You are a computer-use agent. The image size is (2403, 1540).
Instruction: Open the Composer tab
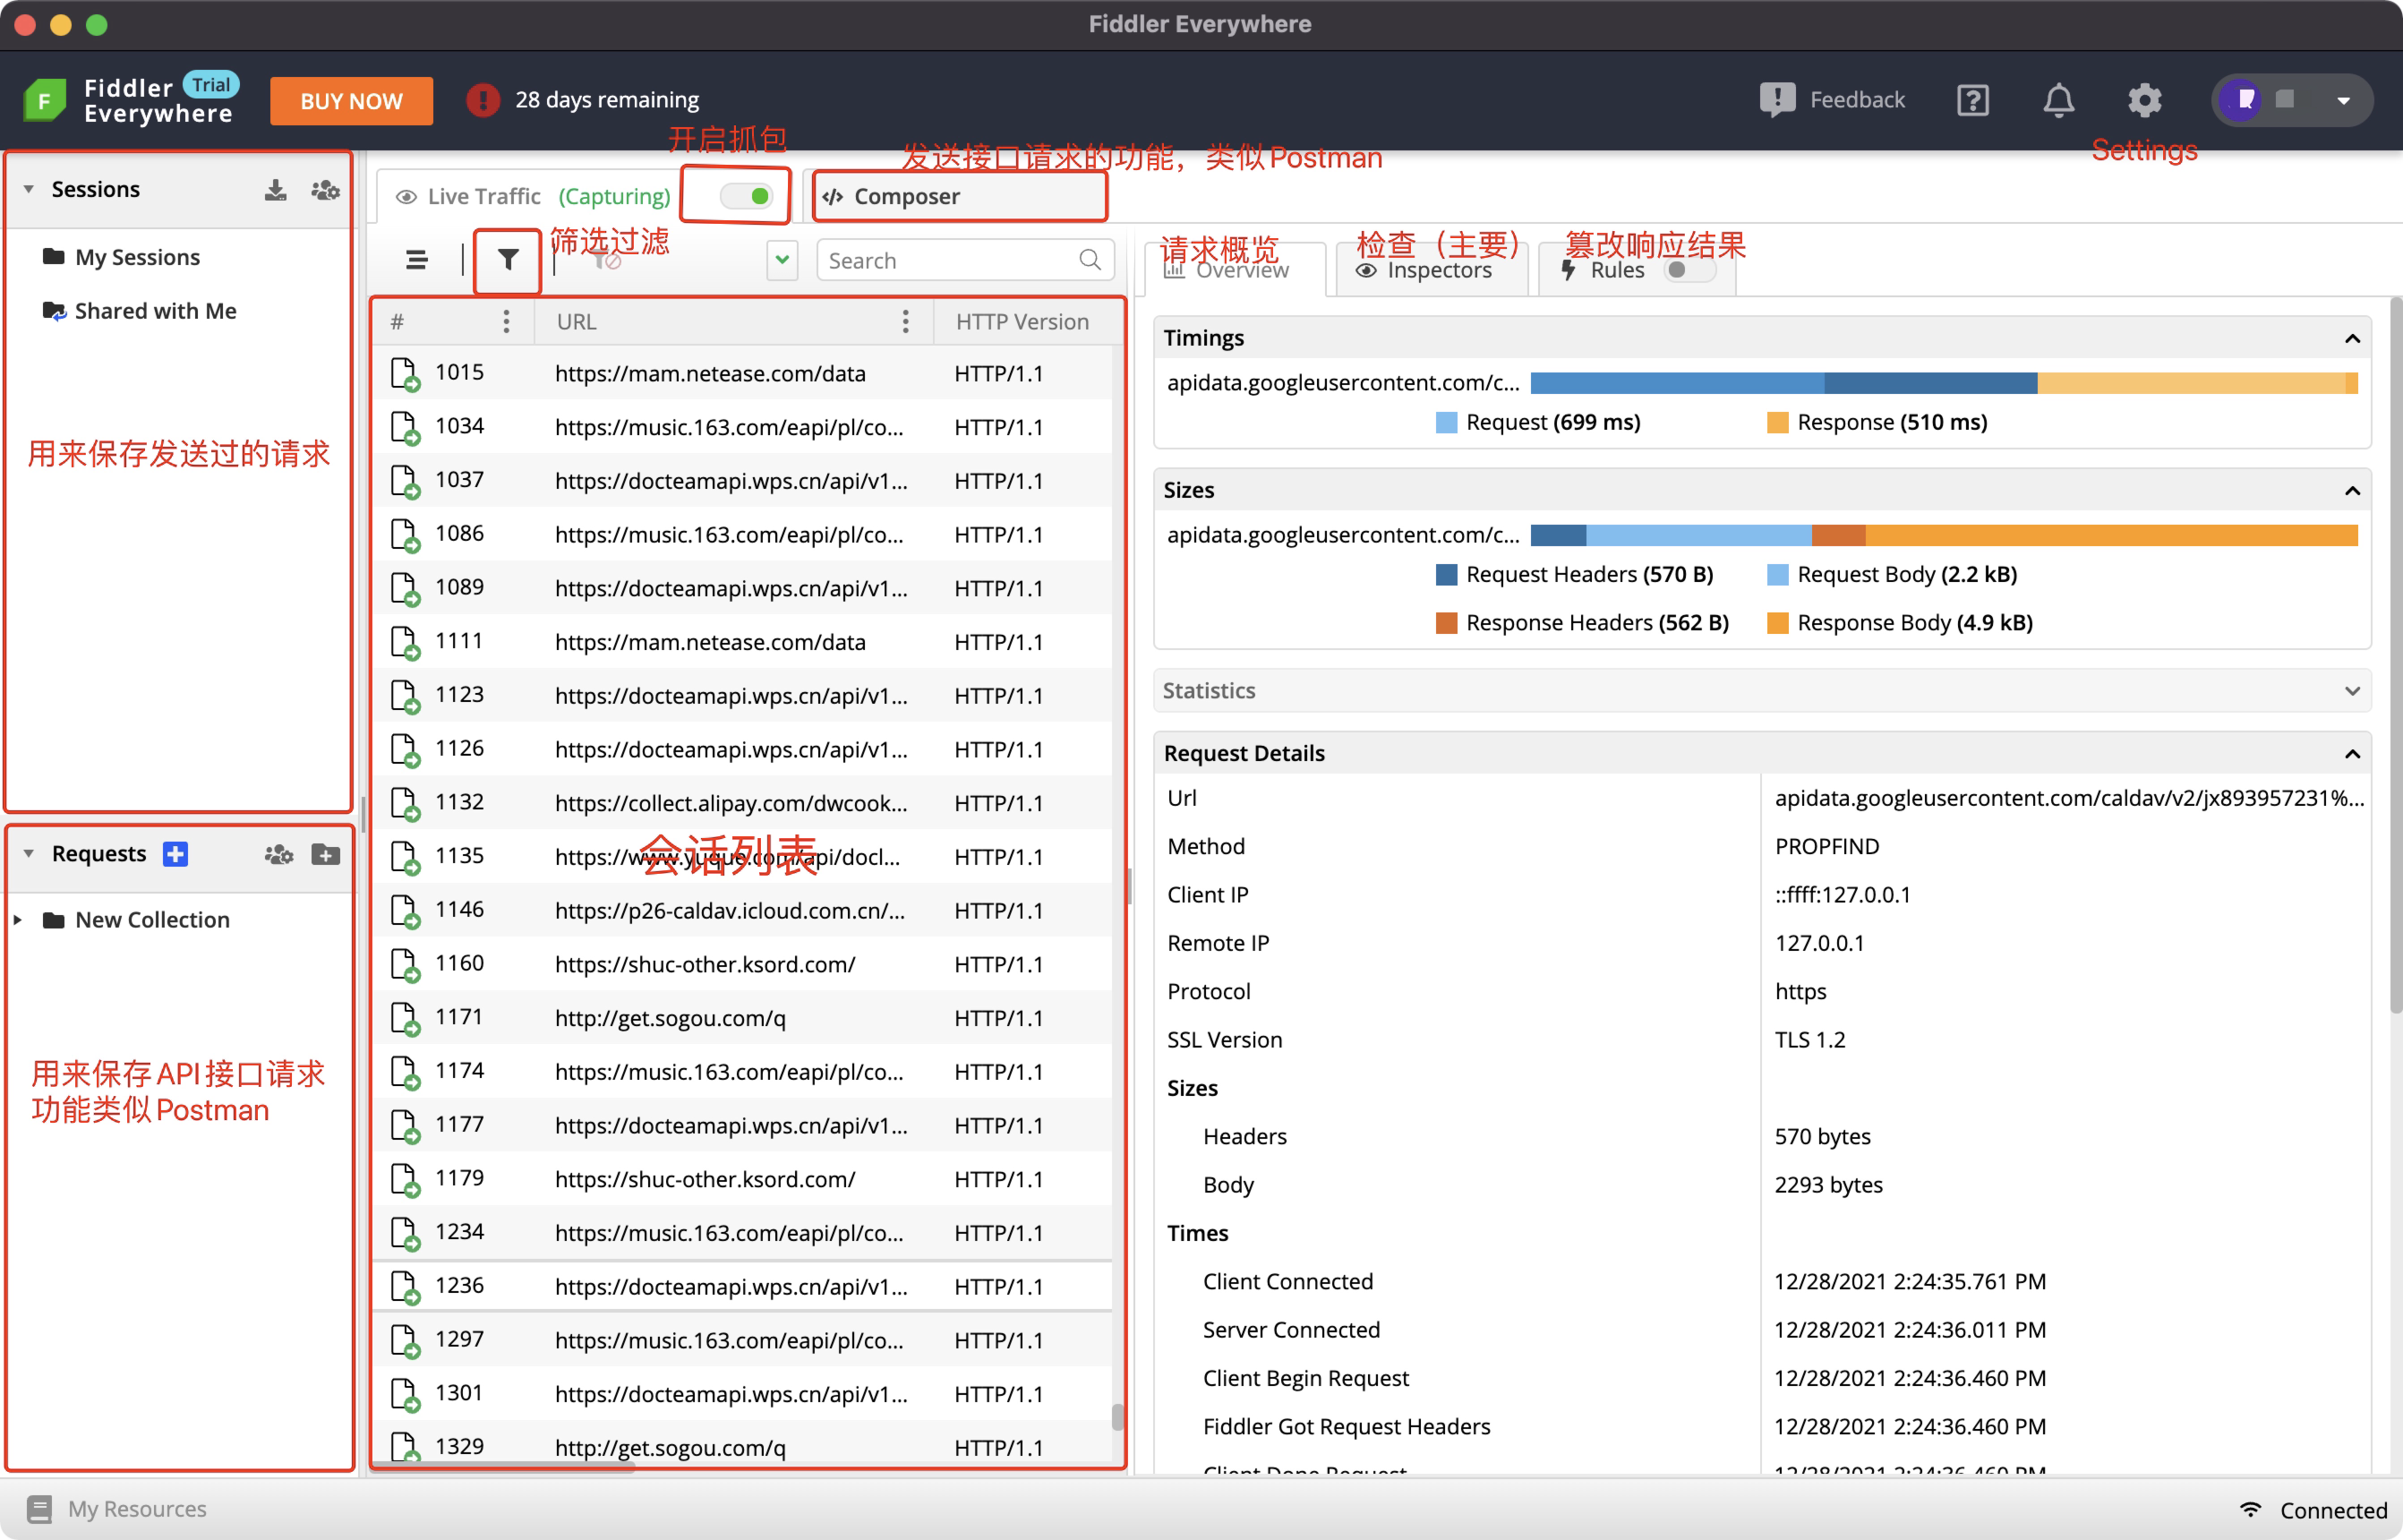tap(905, 197)
